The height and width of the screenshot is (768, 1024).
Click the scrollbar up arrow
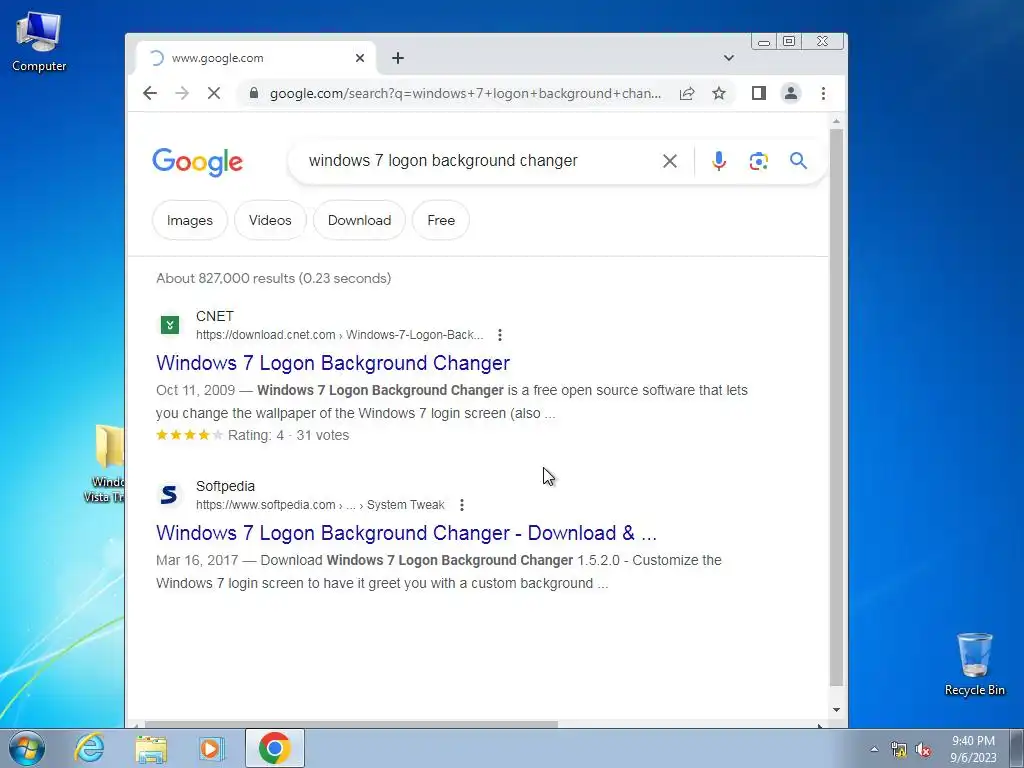pos(836,121)
